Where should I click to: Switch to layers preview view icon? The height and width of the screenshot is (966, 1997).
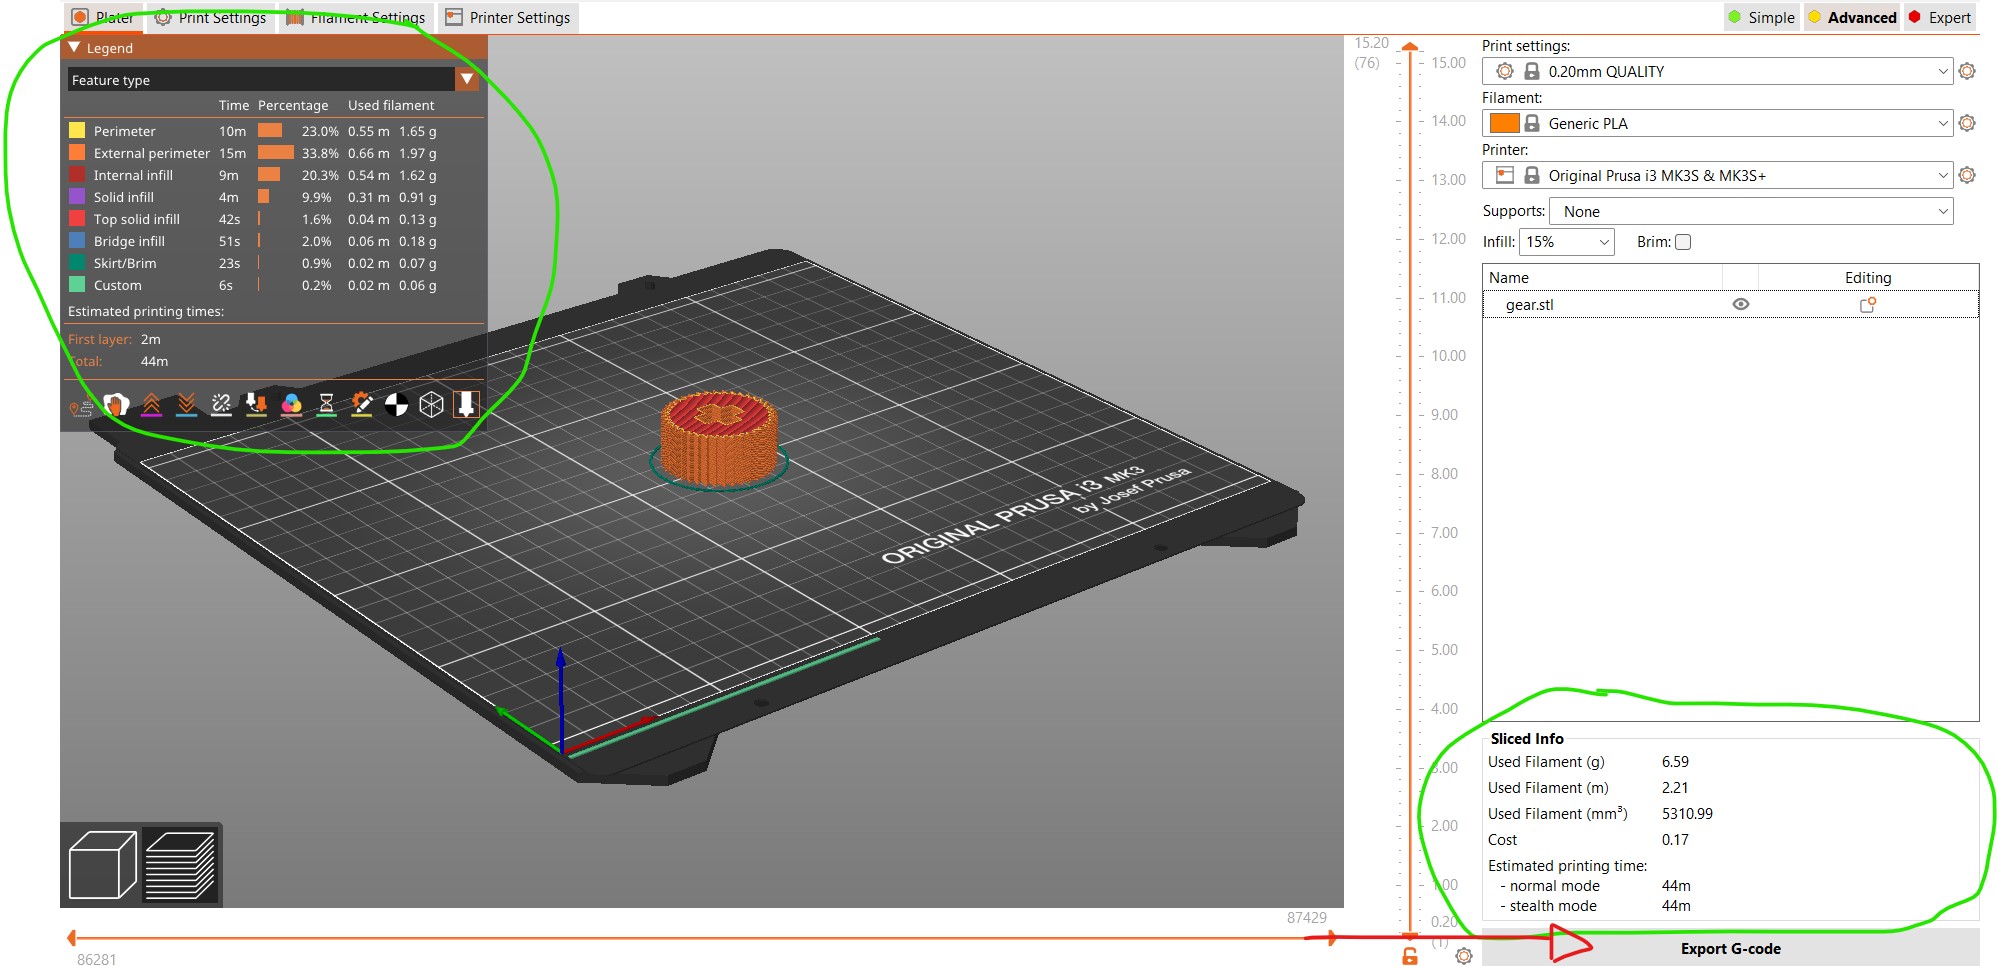[180, 864]
